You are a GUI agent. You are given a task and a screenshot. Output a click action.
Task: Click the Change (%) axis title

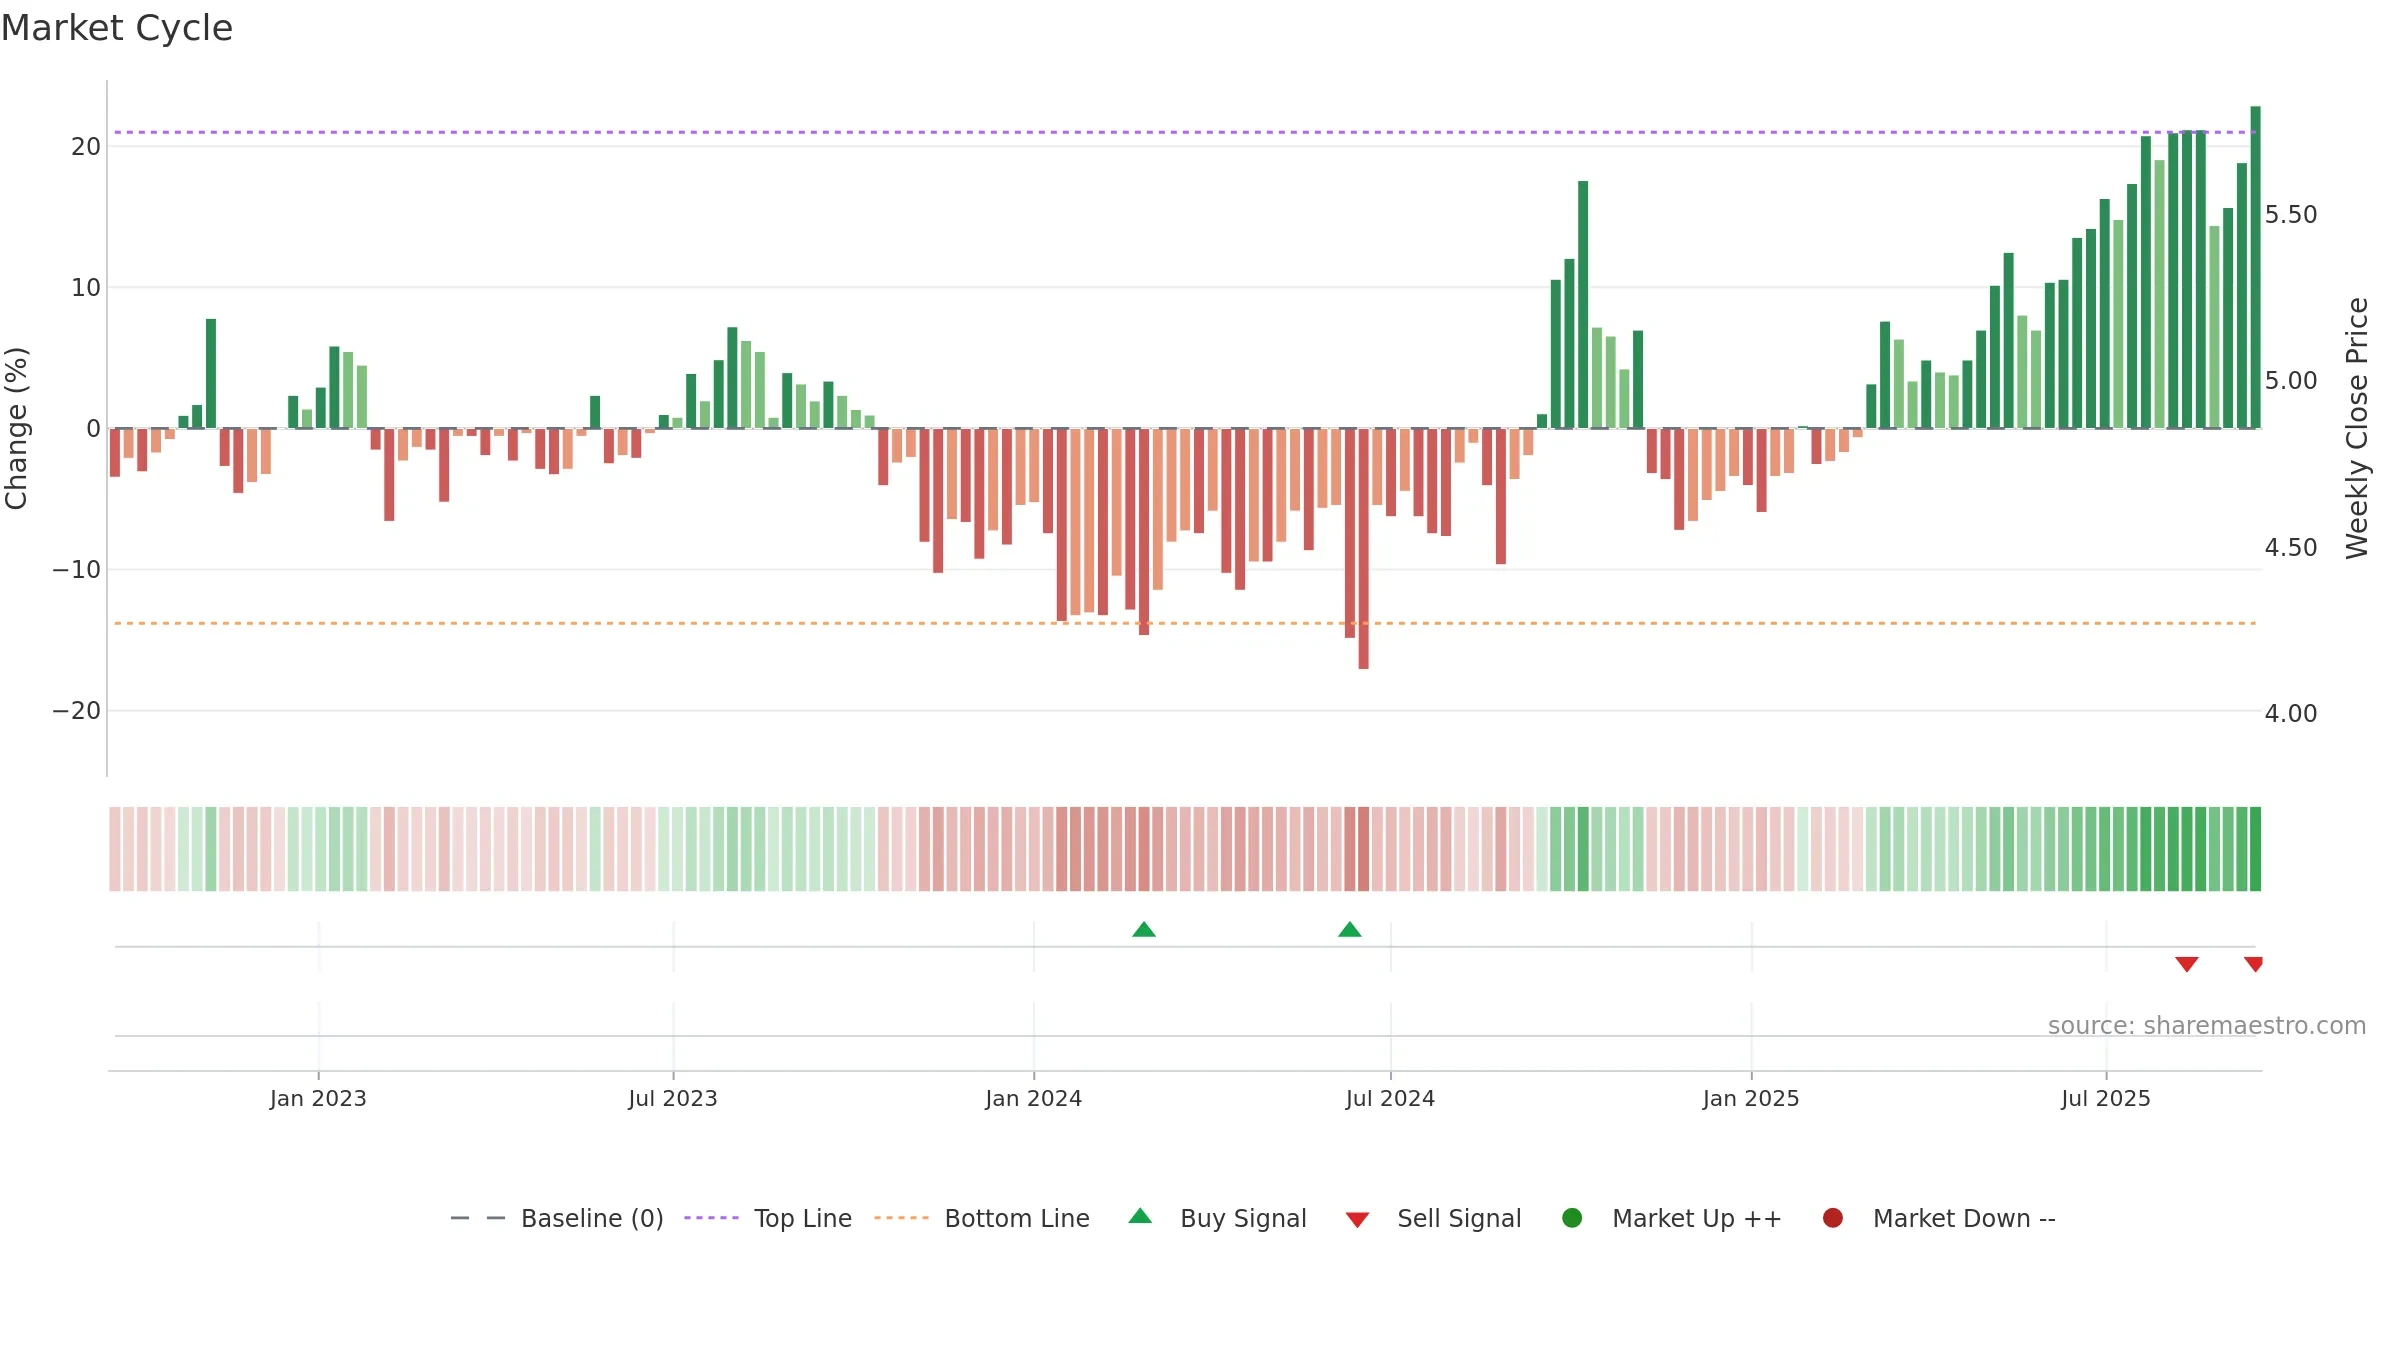pos(17,428)
